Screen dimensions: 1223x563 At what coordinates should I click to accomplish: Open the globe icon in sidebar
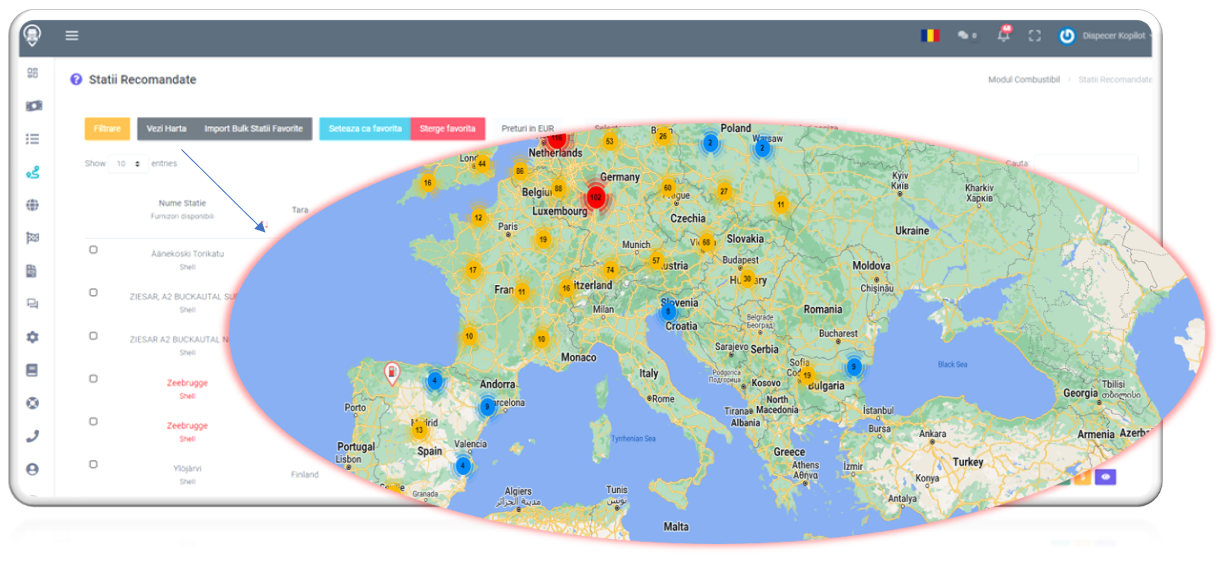pyautogui.click(x=33, y=205)
